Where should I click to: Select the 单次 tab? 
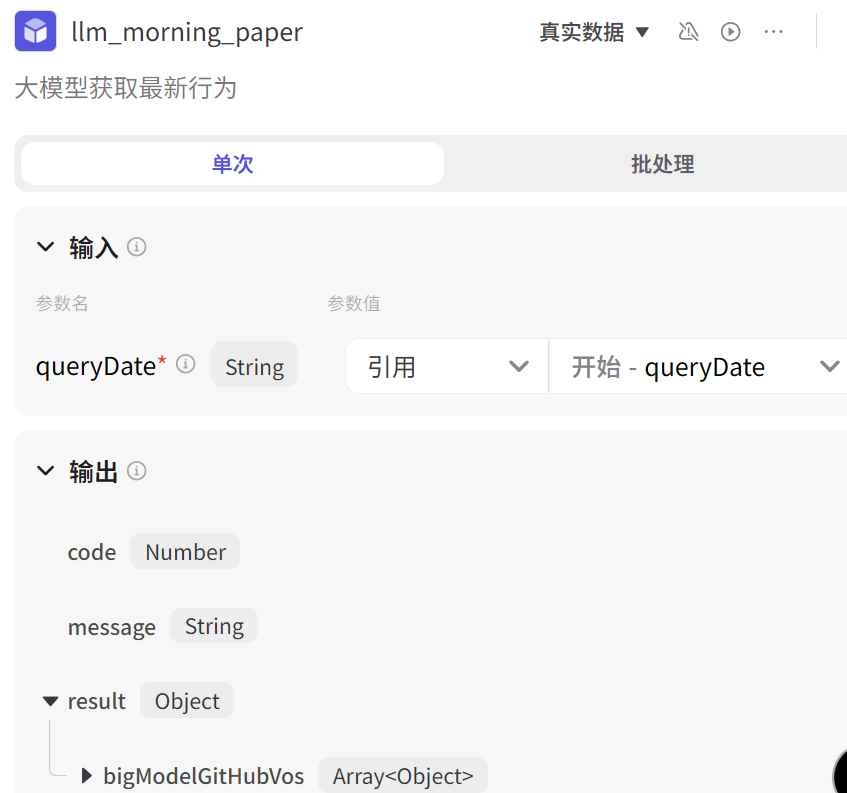pyautogui.click(x=232, y=163)
